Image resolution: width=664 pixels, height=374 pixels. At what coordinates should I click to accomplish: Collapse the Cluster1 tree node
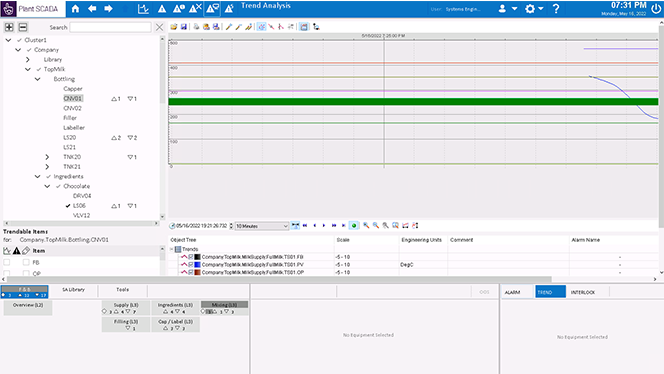pos(8,40)
